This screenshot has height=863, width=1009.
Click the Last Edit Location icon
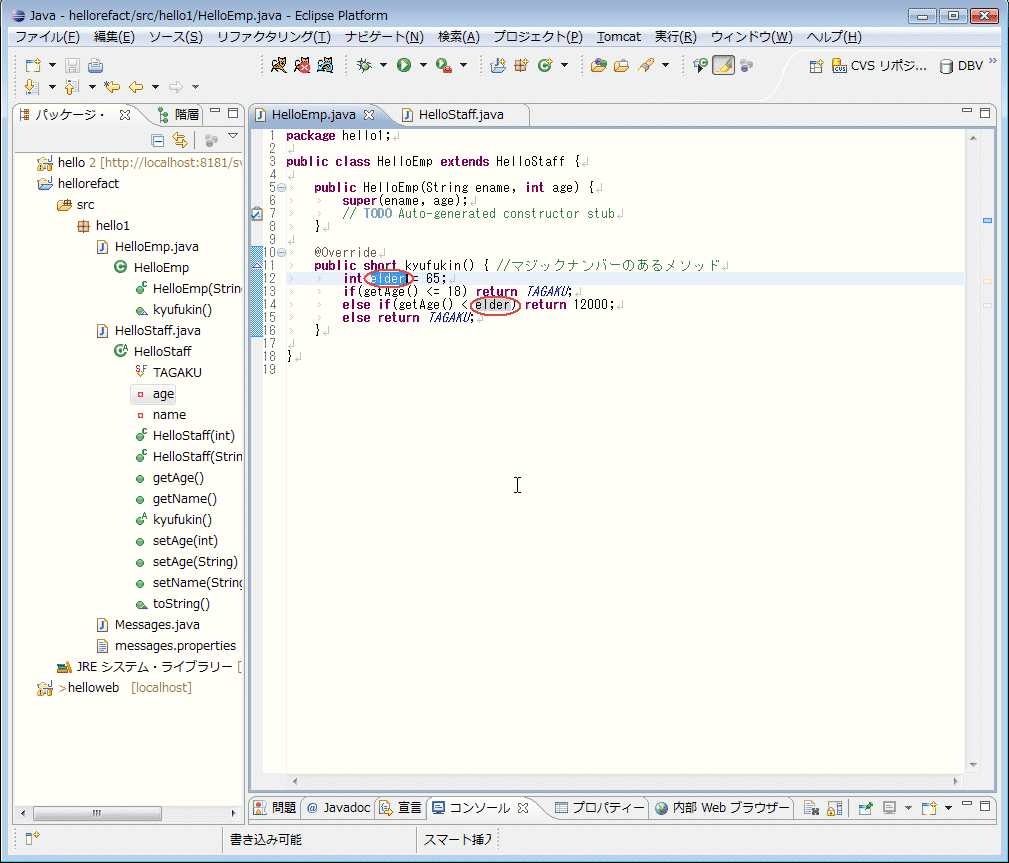pos(113,86)
